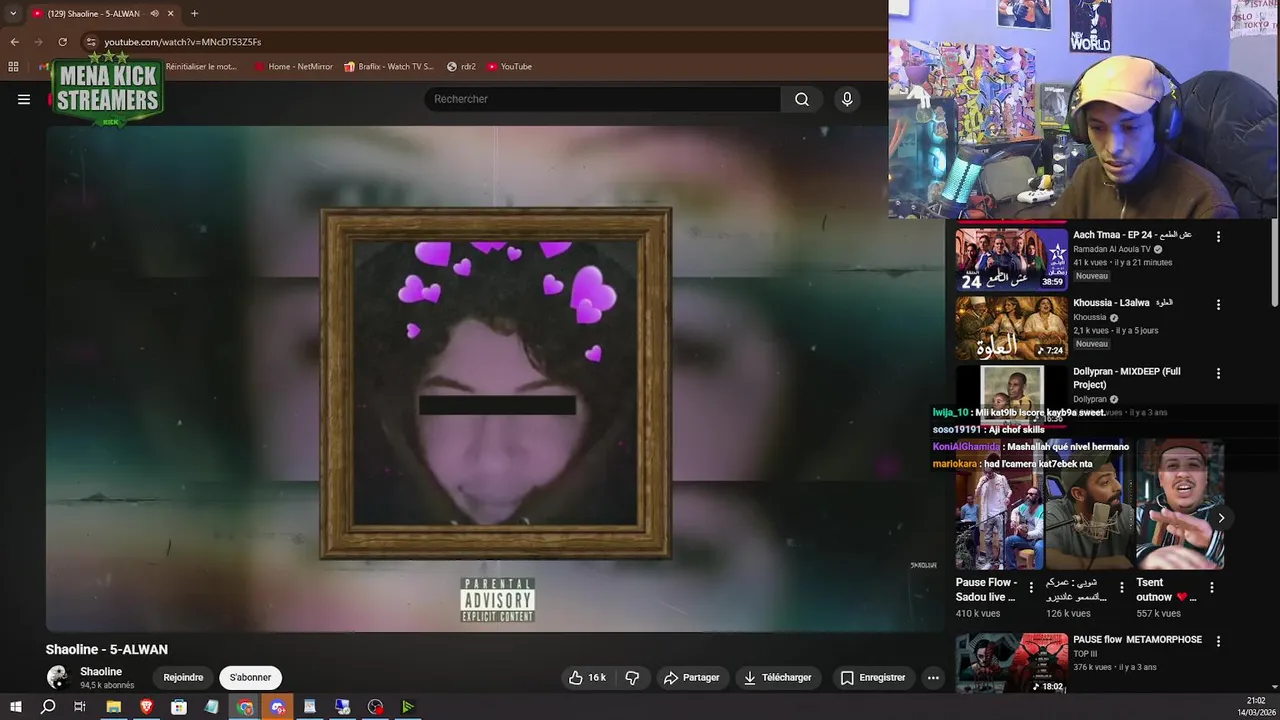The image size is (1280, 720).
Task: Open Windows Start menu
Action: pyautogui.click(x=16, y=707)
